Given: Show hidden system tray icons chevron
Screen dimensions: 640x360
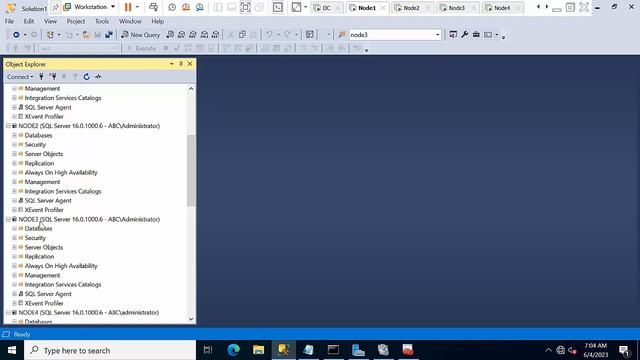Looking at the screenshot, I should 548,350.
